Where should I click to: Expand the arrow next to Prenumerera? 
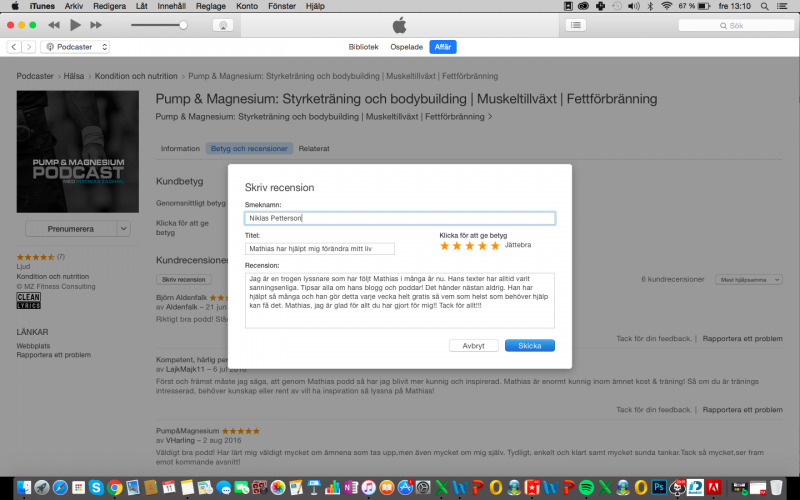123,229
